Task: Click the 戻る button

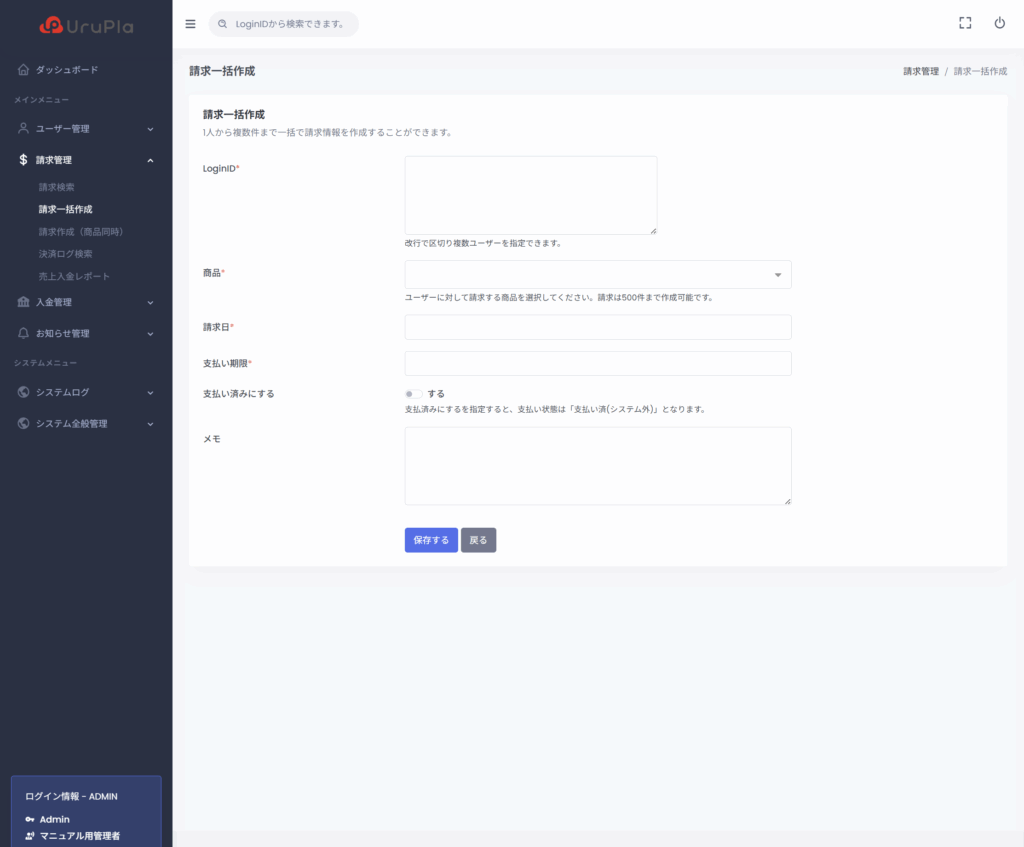Action: coord(478,540)
